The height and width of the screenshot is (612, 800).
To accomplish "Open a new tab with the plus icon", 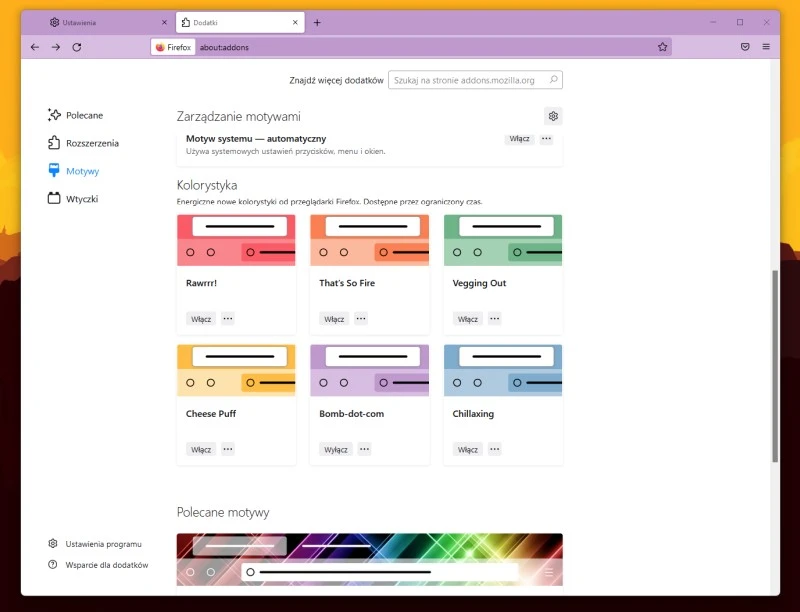I will click(x=317, y=22).
